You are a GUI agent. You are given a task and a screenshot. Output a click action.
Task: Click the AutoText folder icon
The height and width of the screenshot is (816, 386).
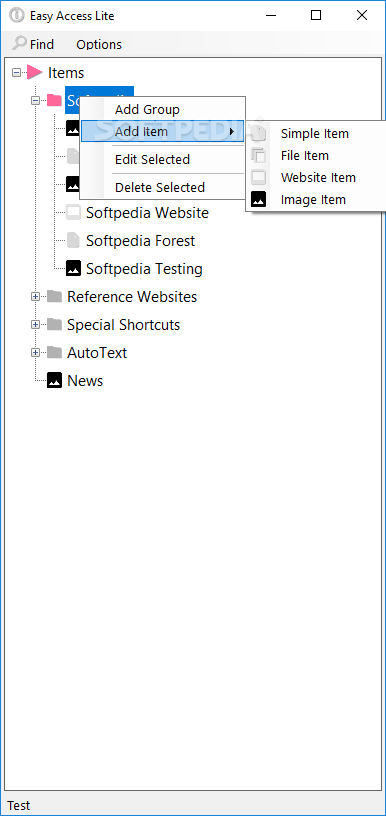[x=54, y=353]
